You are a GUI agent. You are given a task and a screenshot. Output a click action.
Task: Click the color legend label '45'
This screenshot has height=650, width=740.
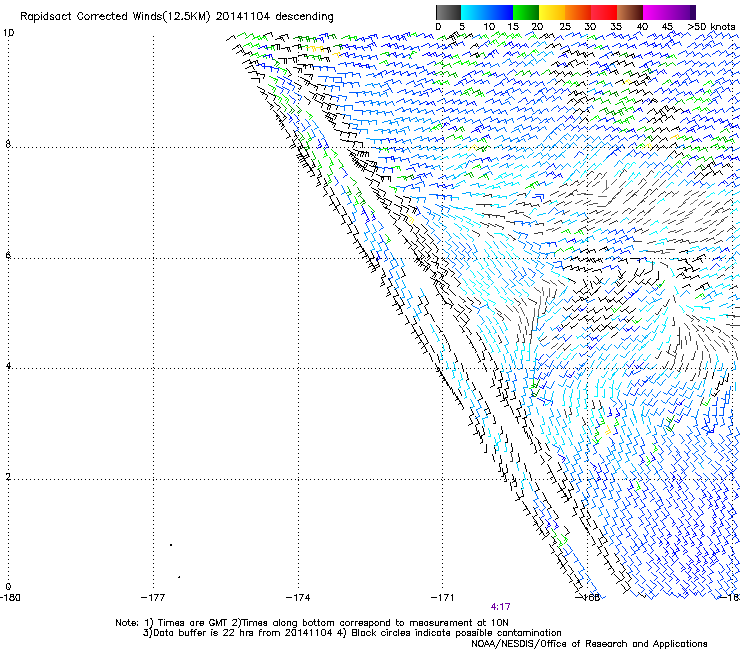[x=667, y=27]
